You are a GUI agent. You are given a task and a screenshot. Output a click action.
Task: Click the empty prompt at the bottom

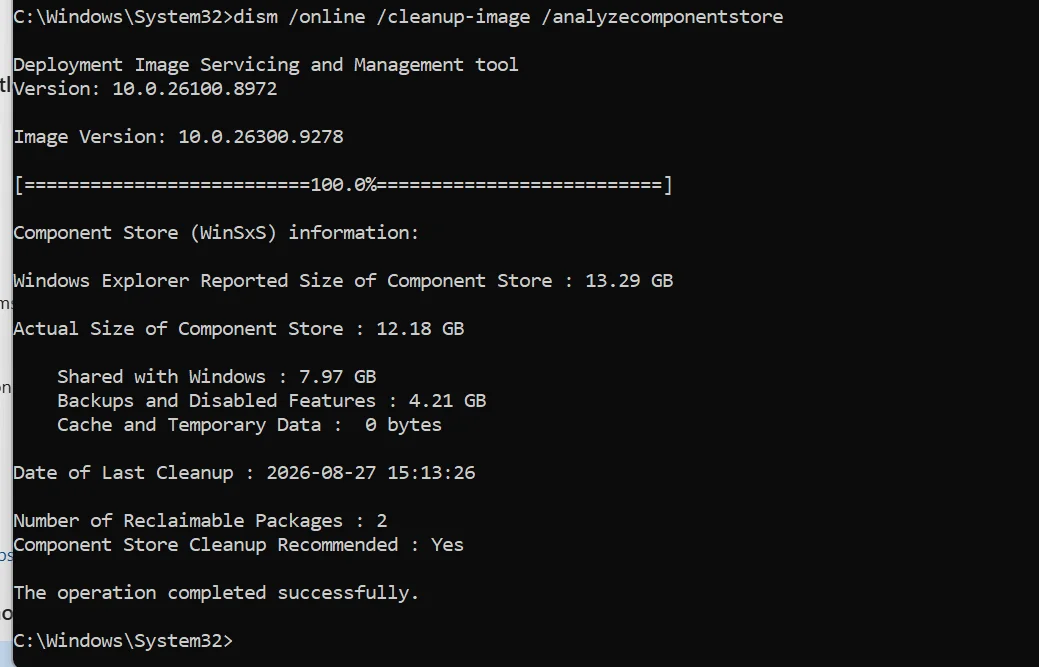[123, 641]
